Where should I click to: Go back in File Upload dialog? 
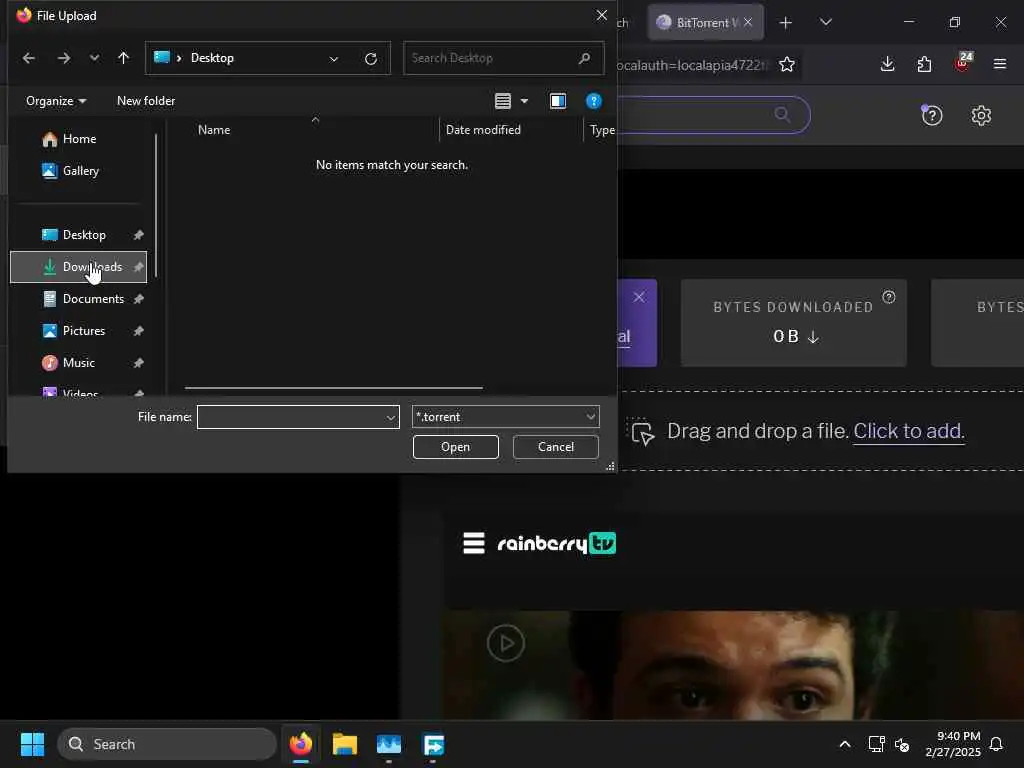click(29, 58)
